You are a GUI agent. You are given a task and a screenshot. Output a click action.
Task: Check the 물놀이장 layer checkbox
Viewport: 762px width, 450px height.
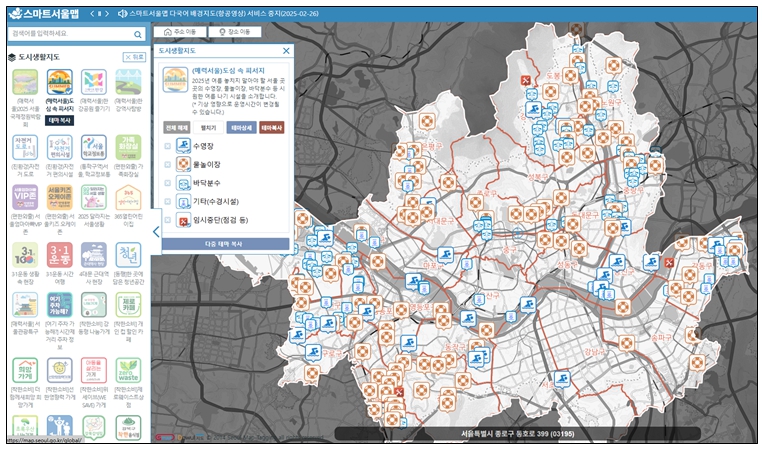point(168,164)
